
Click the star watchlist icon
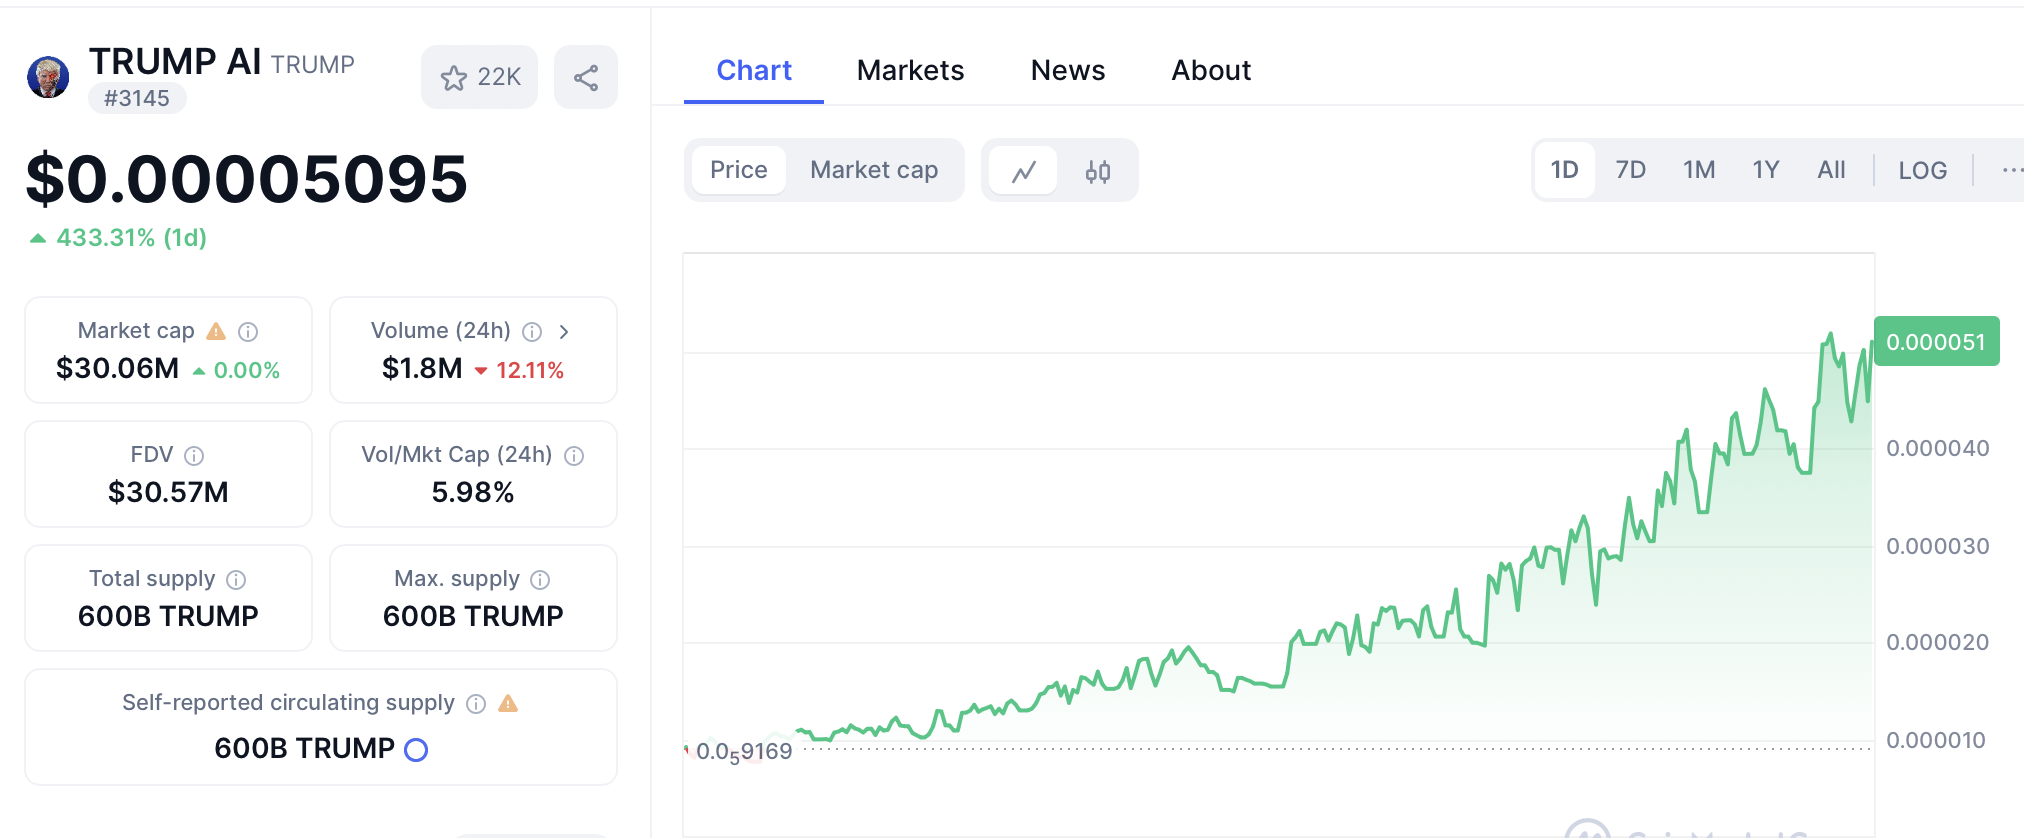[x=455, y=78]
